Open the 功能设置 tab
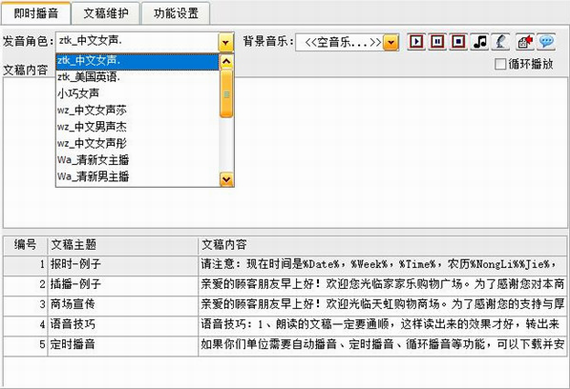This screenshot has width=570, height=389. click(176, 13)
